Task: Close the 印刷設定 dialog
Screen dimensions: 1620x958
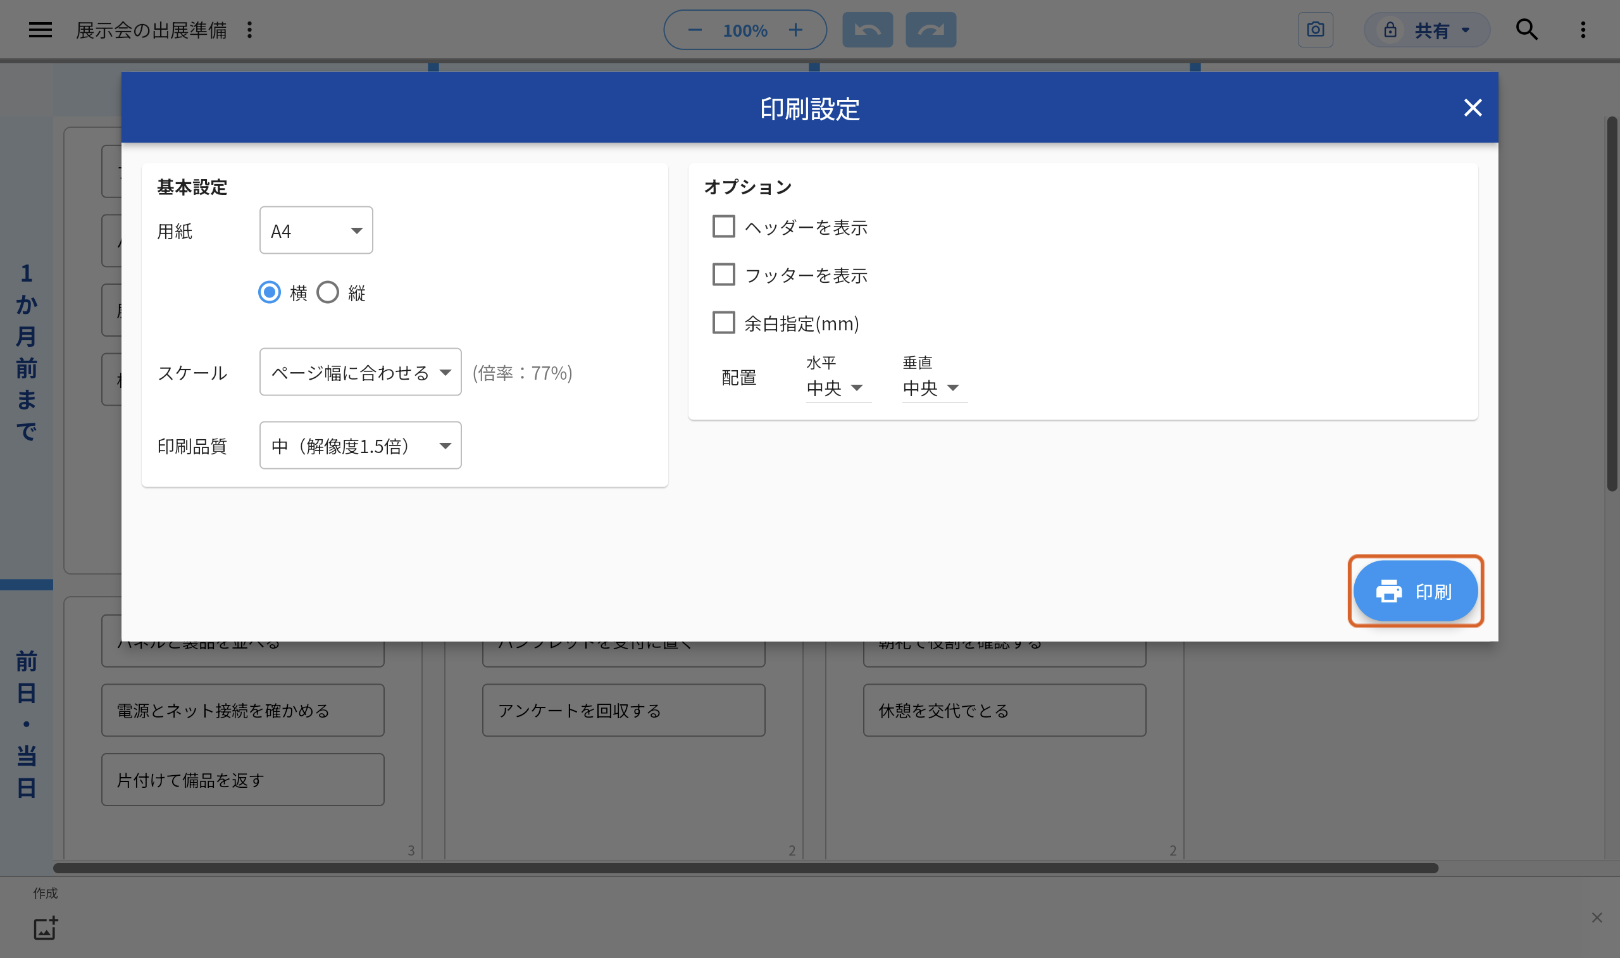Action: click(1473, 108)
